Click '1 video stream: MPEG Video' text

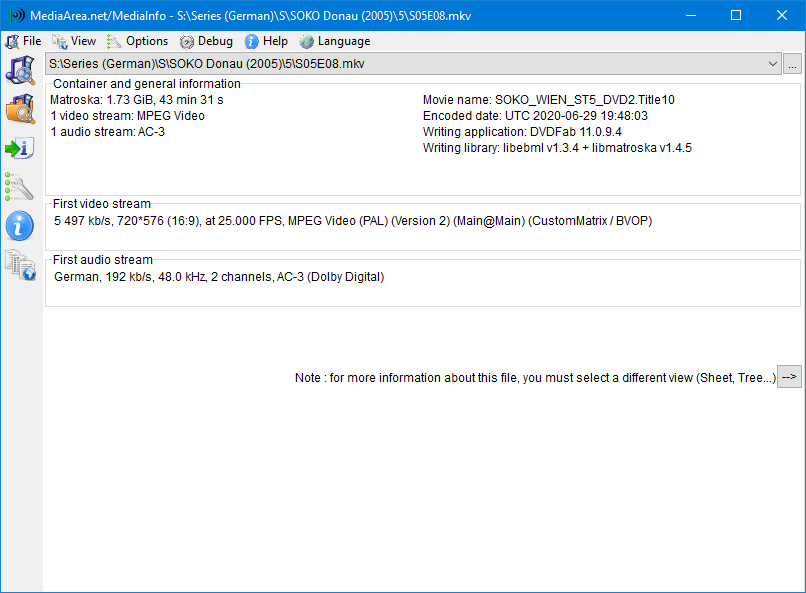pyautogui.click(x=127, y=116)
